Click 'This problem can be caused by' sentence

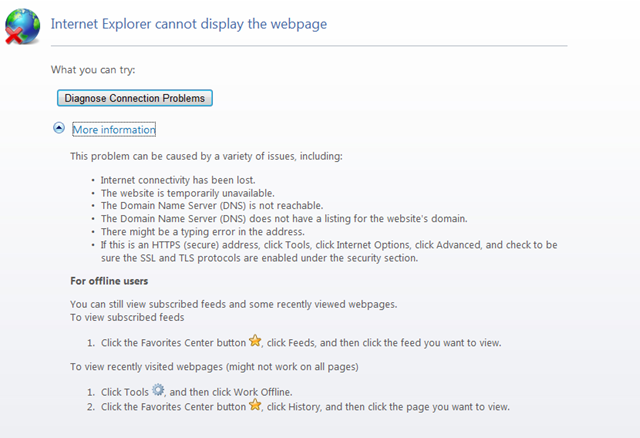(206, 156)
